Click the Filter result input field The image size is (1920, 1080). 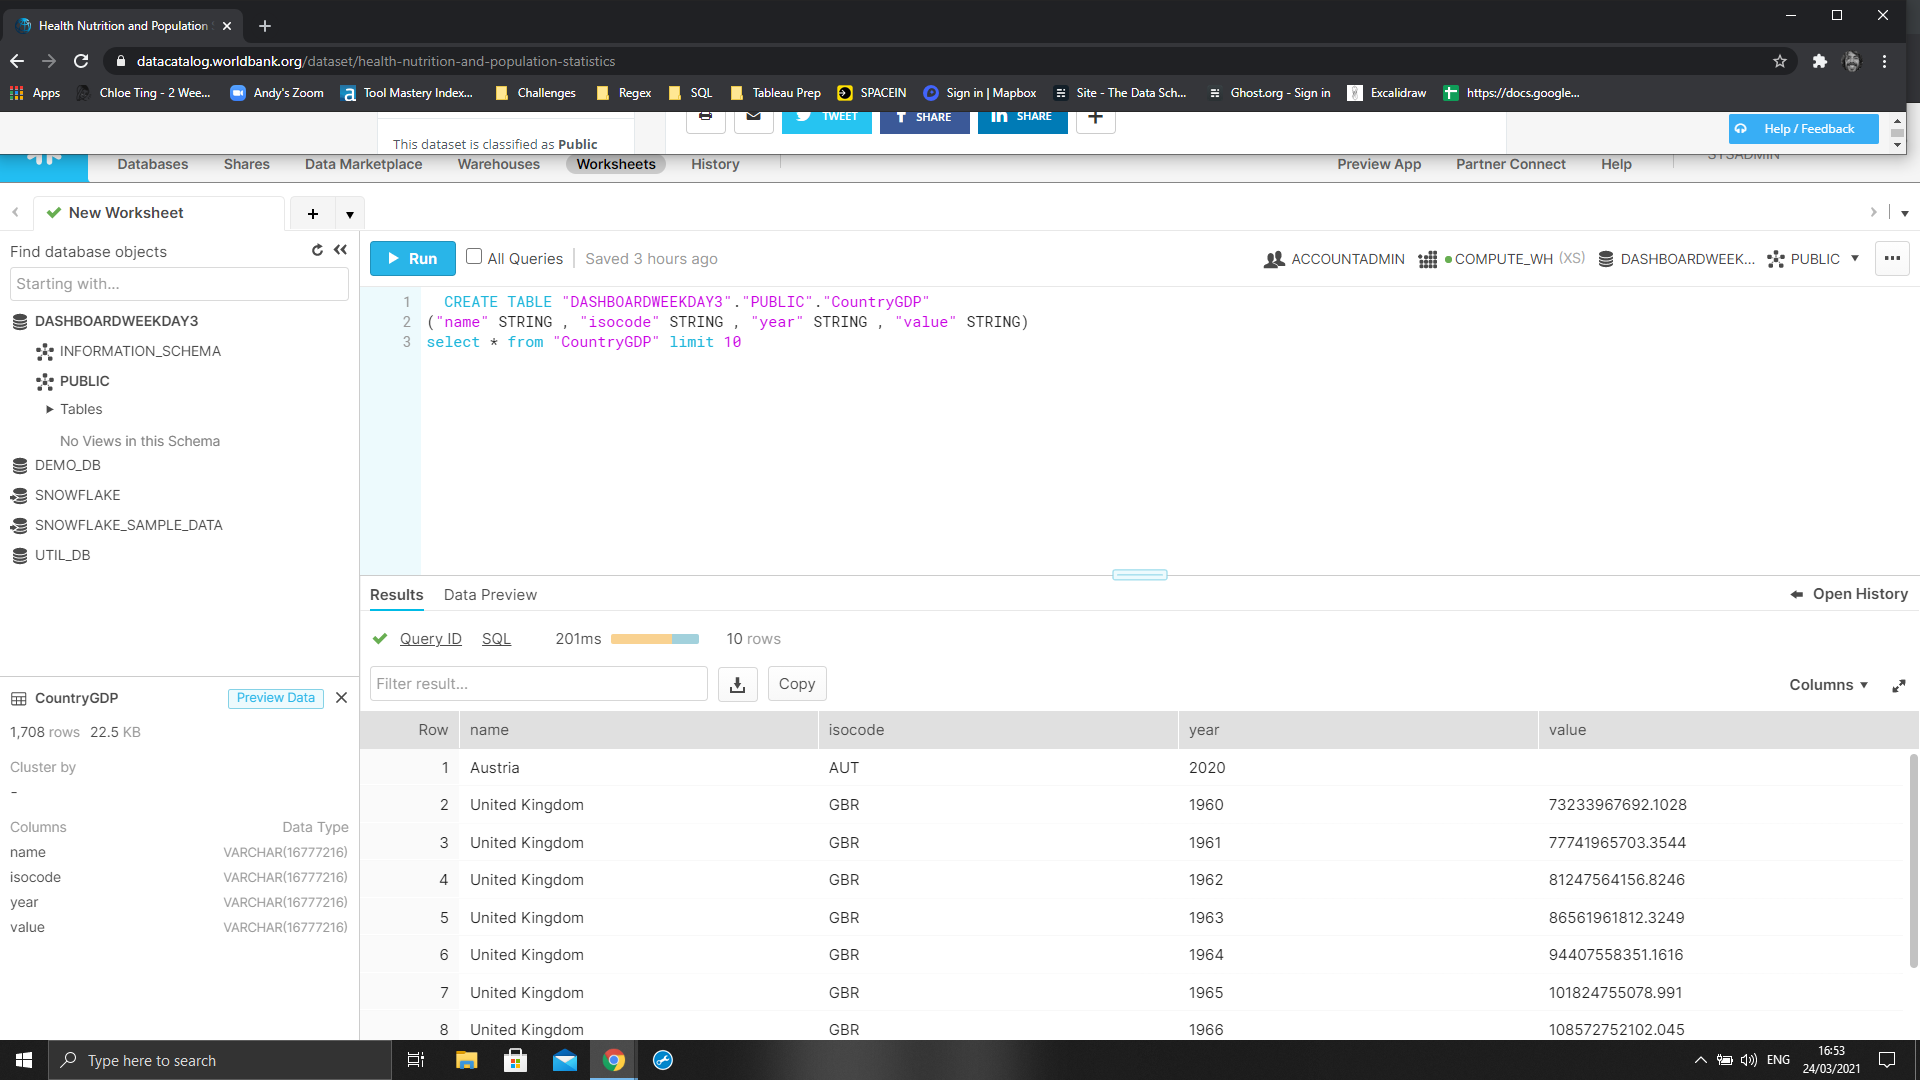[x=538, y=684]
